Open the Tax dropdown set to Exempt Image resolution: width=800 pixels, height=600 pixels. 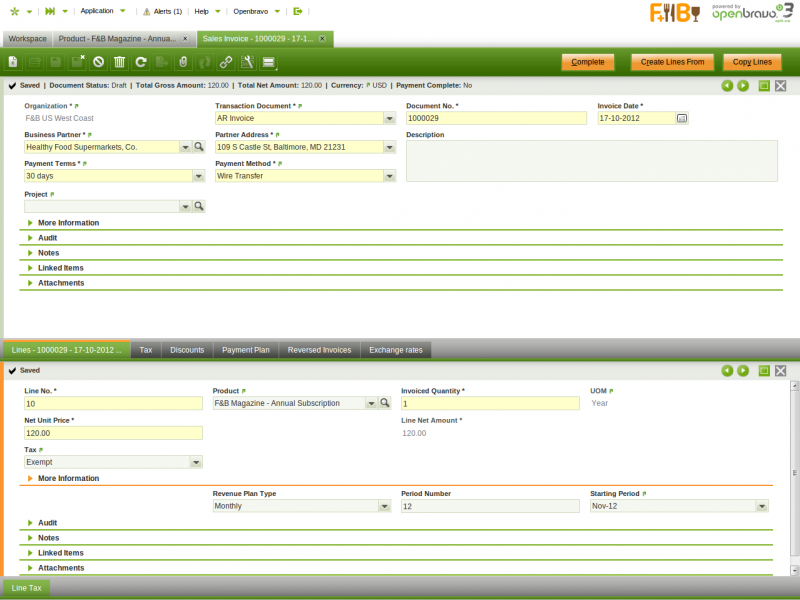tap(196, 462)
